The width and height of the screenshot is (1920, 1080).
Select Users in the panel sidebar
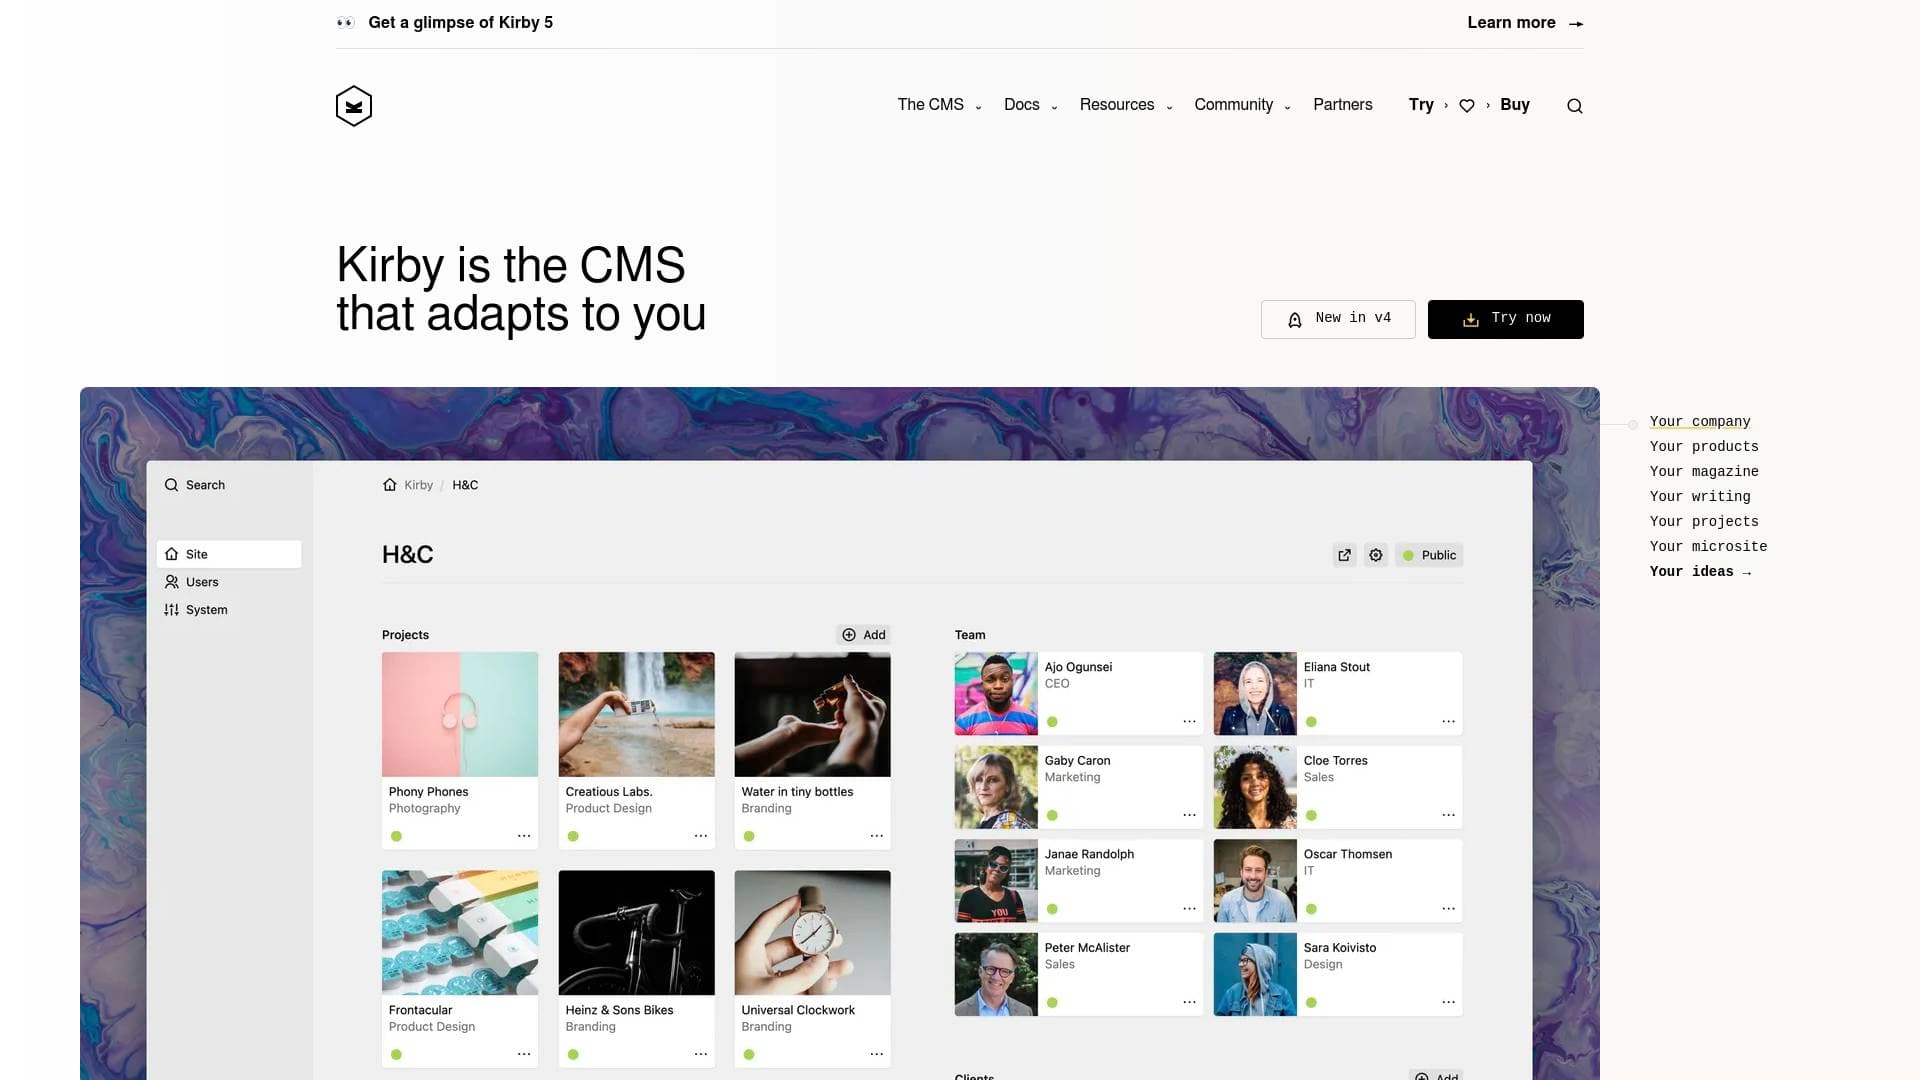pyautogui.click(x=202, y=582)
